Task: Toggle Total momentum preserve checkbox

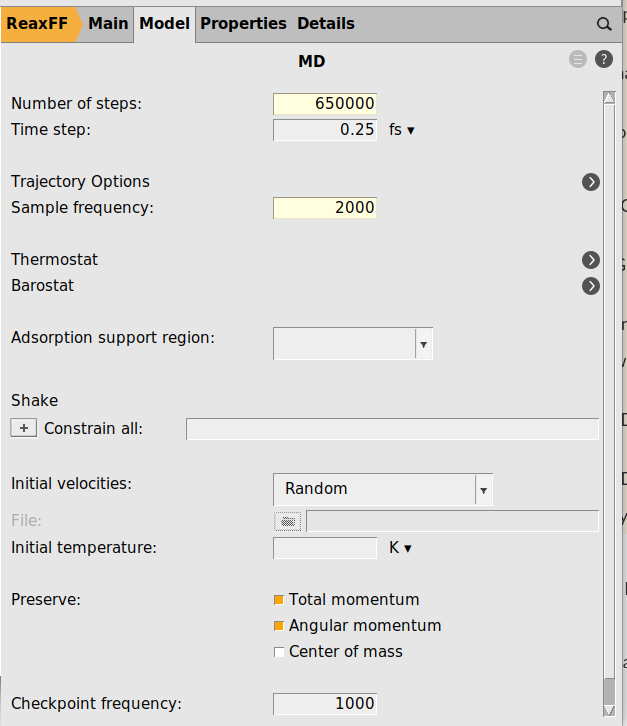Action: 279,600
